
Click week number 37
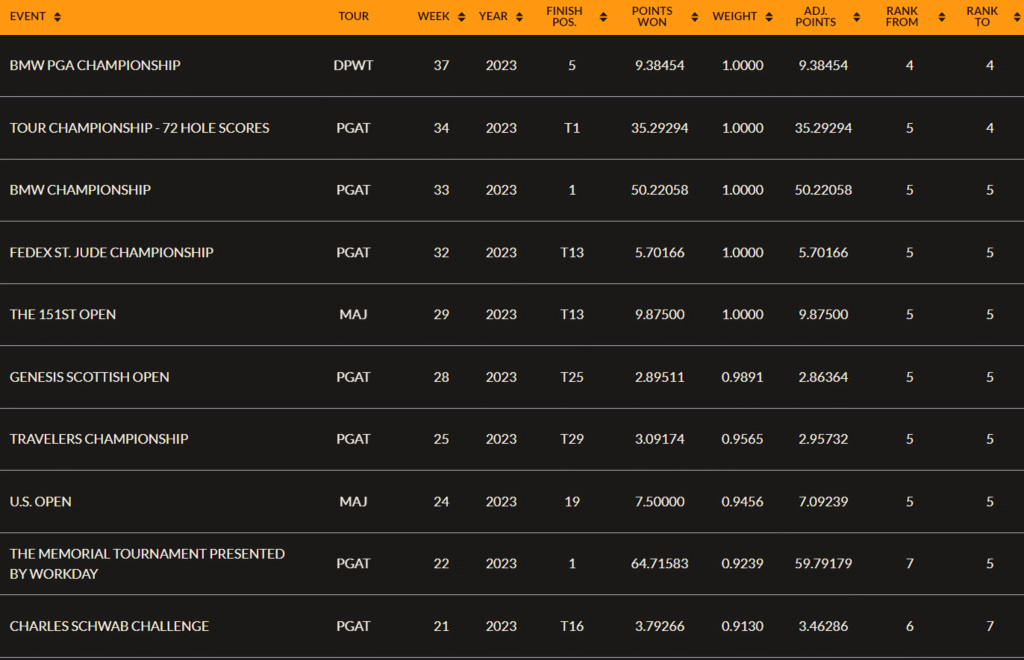441,65
